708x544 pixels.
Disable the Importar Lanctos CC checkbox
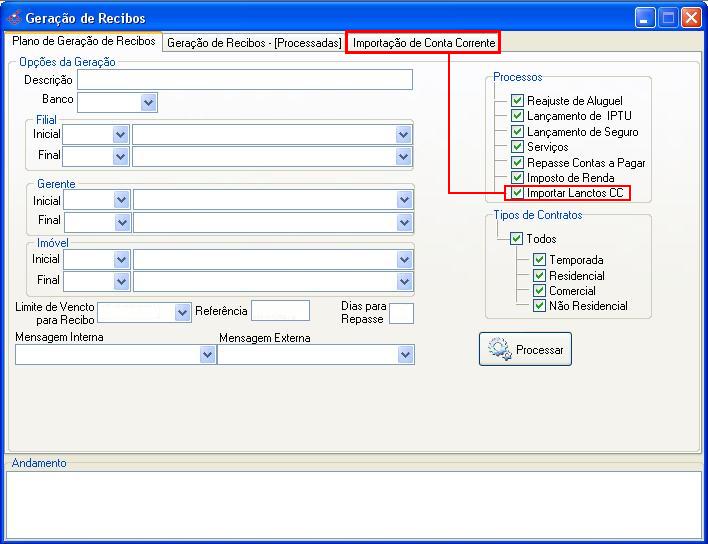point(517,193)
